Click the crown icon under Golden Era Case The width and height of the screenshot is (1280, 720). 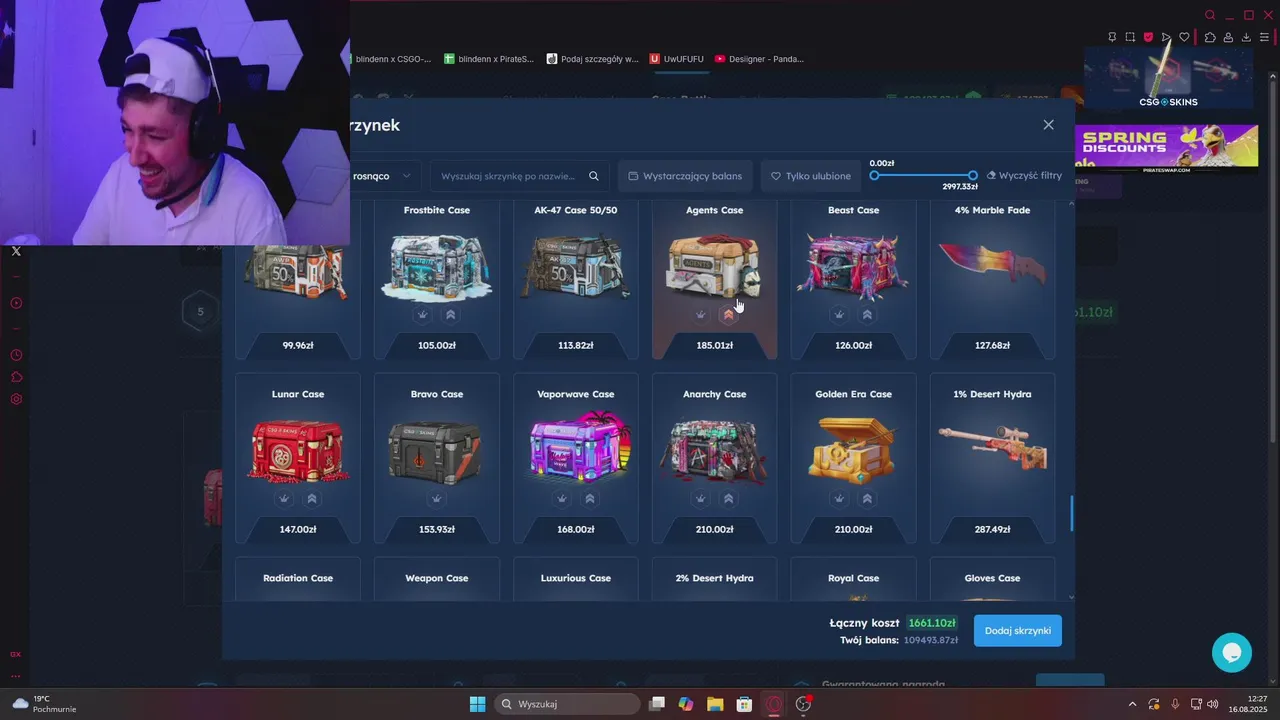pos(839,498)
